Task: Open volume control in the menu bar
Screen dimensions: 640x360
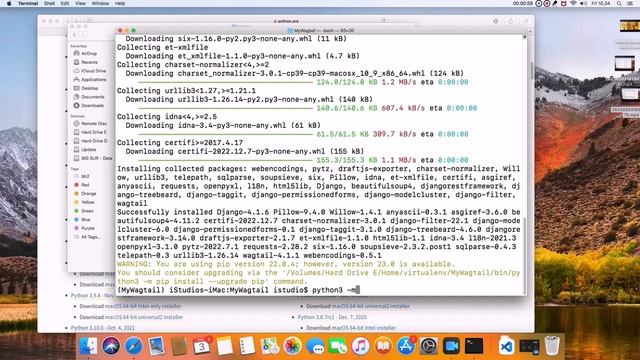Action: [583, 3]
